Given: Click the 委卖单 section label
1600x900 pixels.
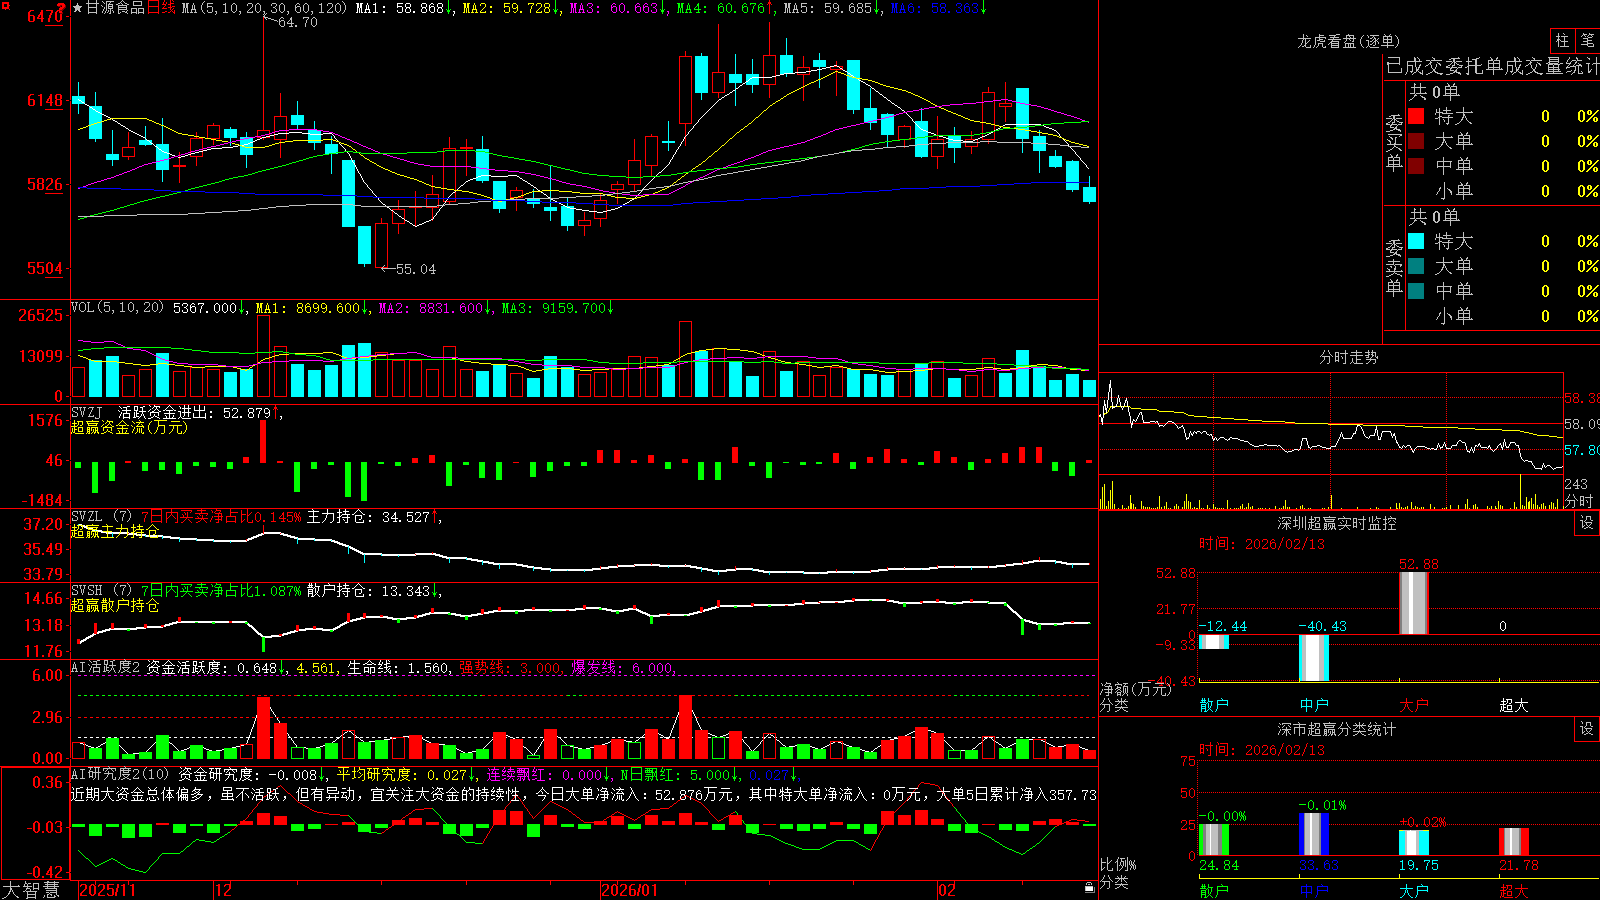Looking at the screenshot, I should click(x=1394, y=267).
